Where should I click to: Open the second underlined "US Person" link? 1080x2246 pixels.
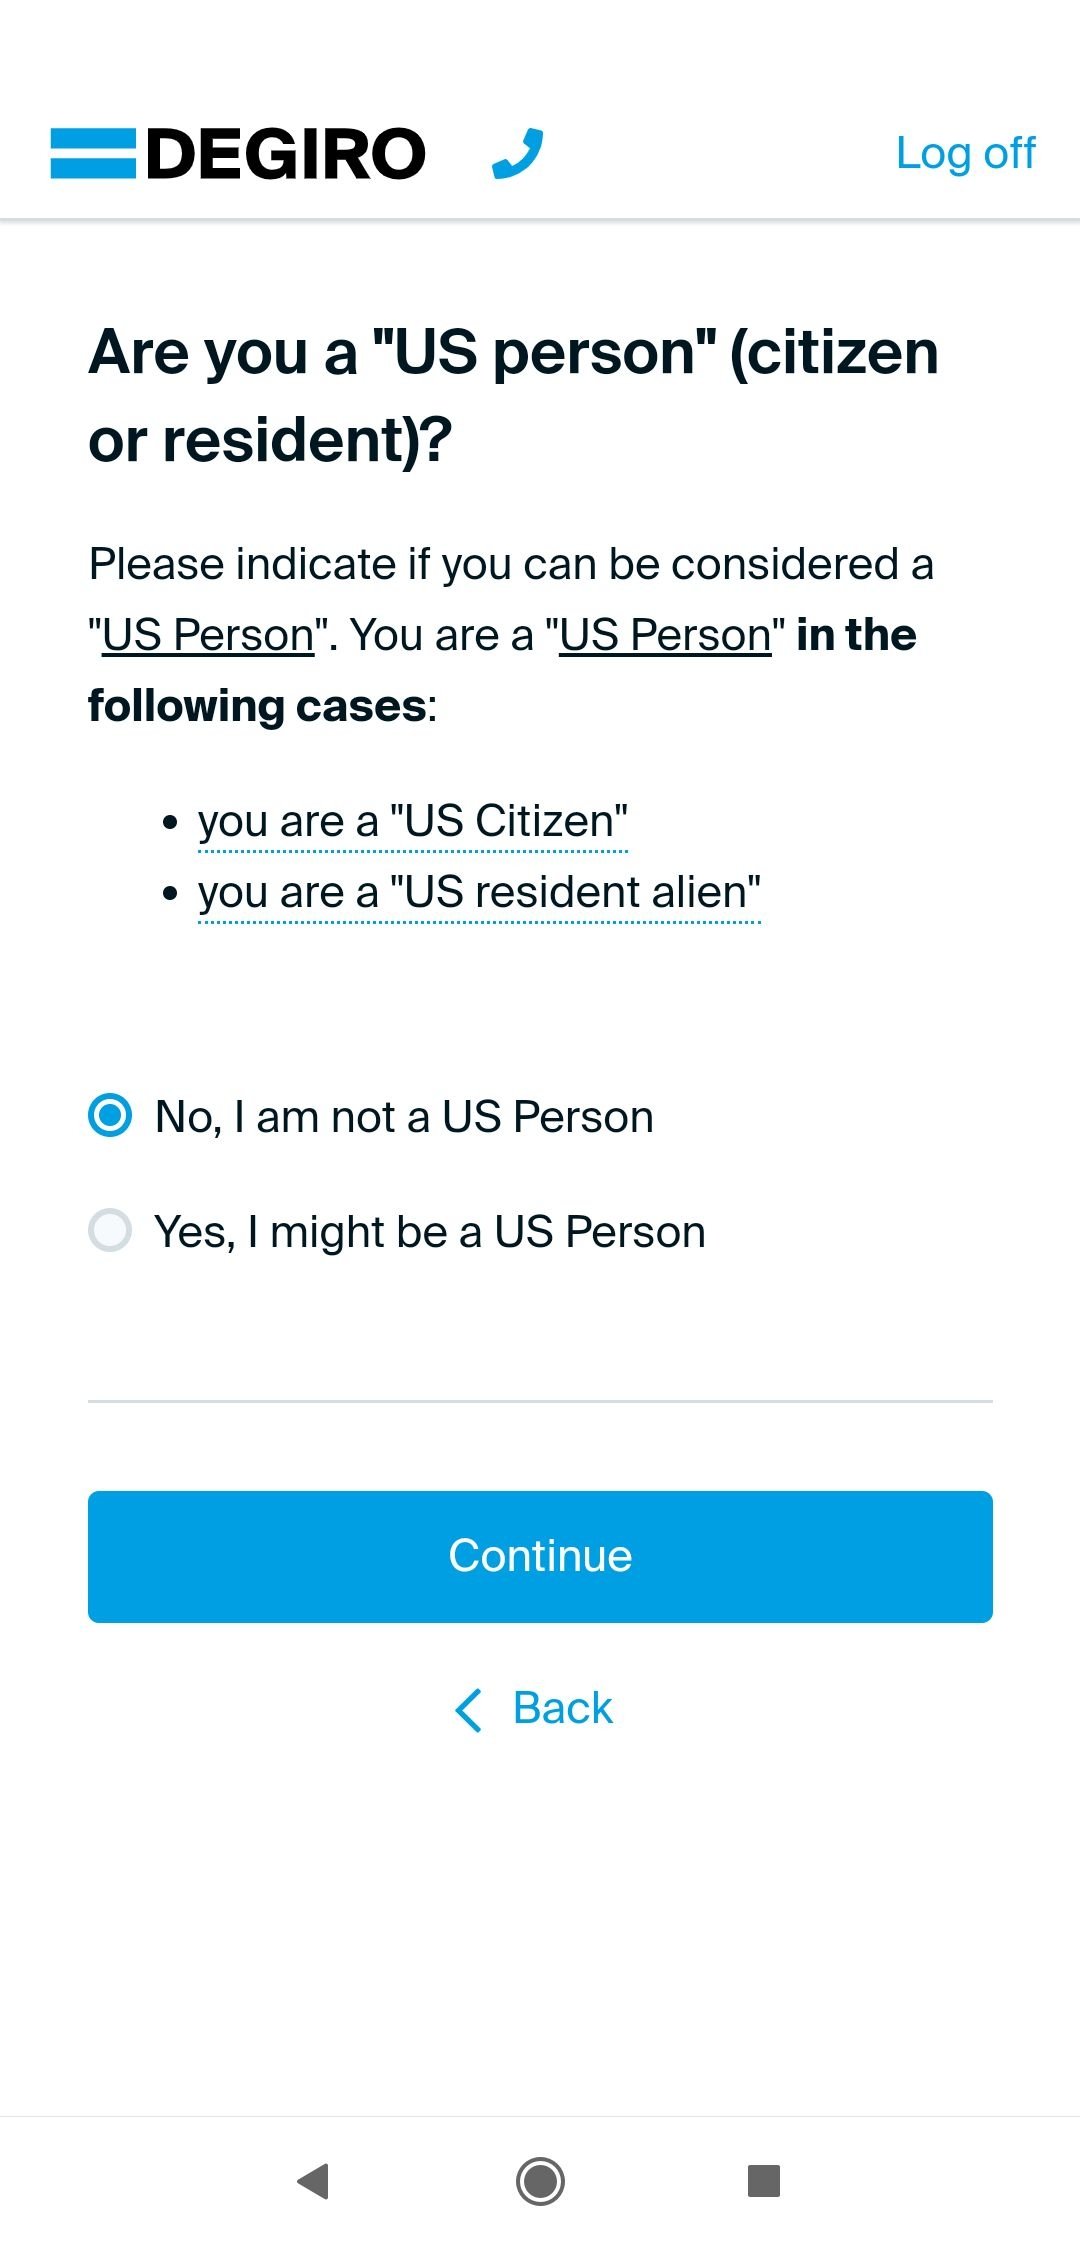(x=665, y=636)
